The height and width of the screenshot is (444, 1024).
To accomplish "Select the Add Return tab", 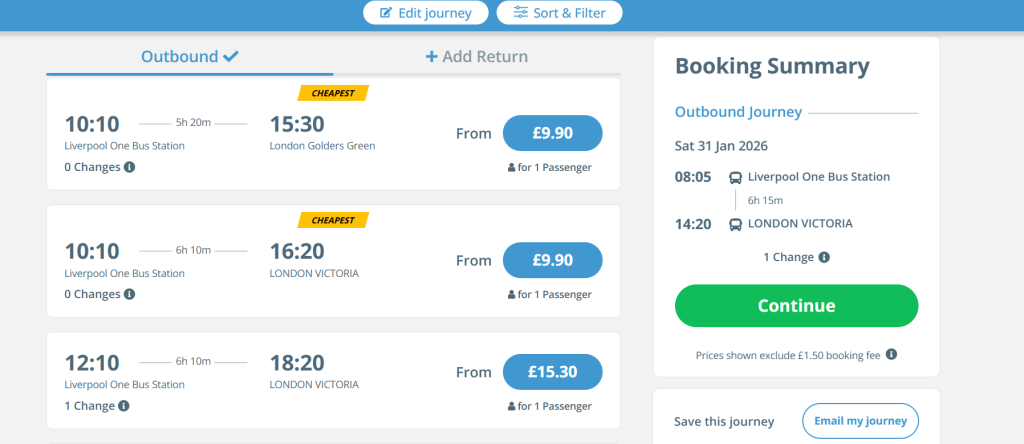I will coord(477,56).
